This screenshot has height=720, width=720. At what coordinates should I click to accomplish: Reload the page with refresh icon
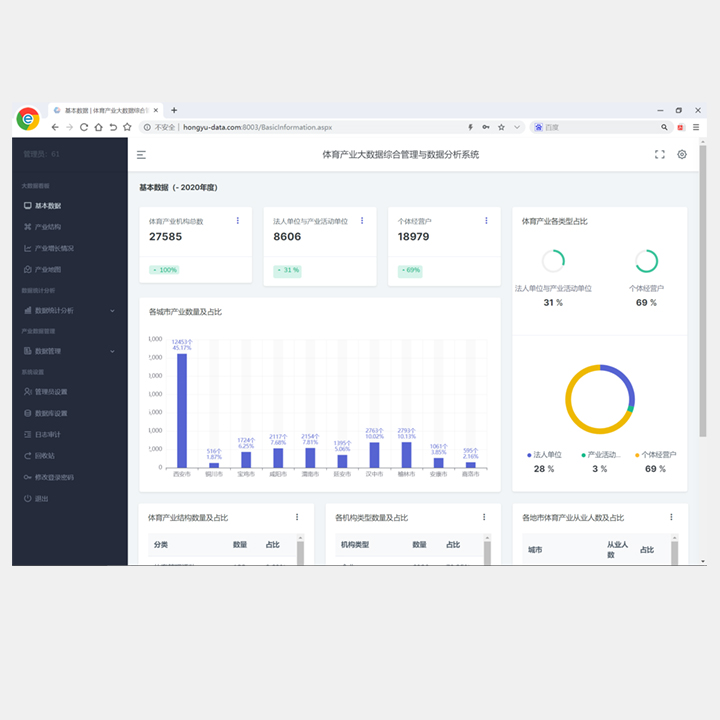[x=84, y=127]
